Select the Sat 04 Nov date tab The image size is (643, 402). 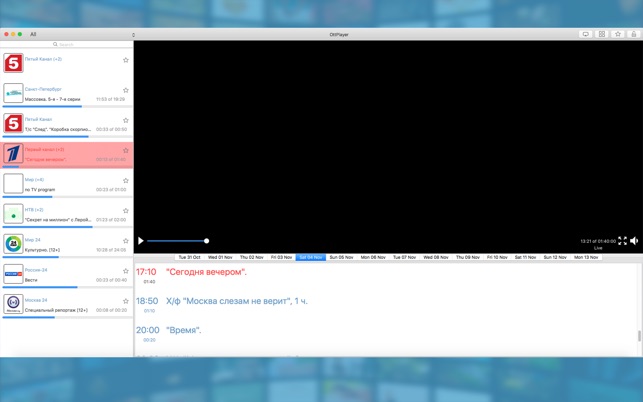coord(311,257)
